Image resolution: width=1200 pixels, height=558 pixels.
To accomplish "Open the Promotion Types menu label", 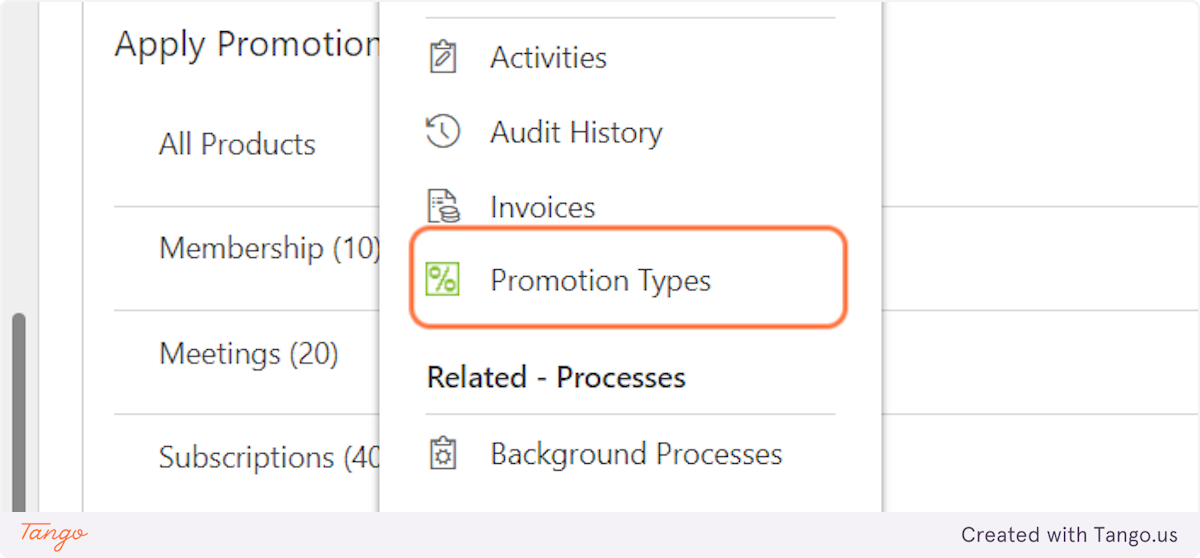I will [x=600, y=280].
